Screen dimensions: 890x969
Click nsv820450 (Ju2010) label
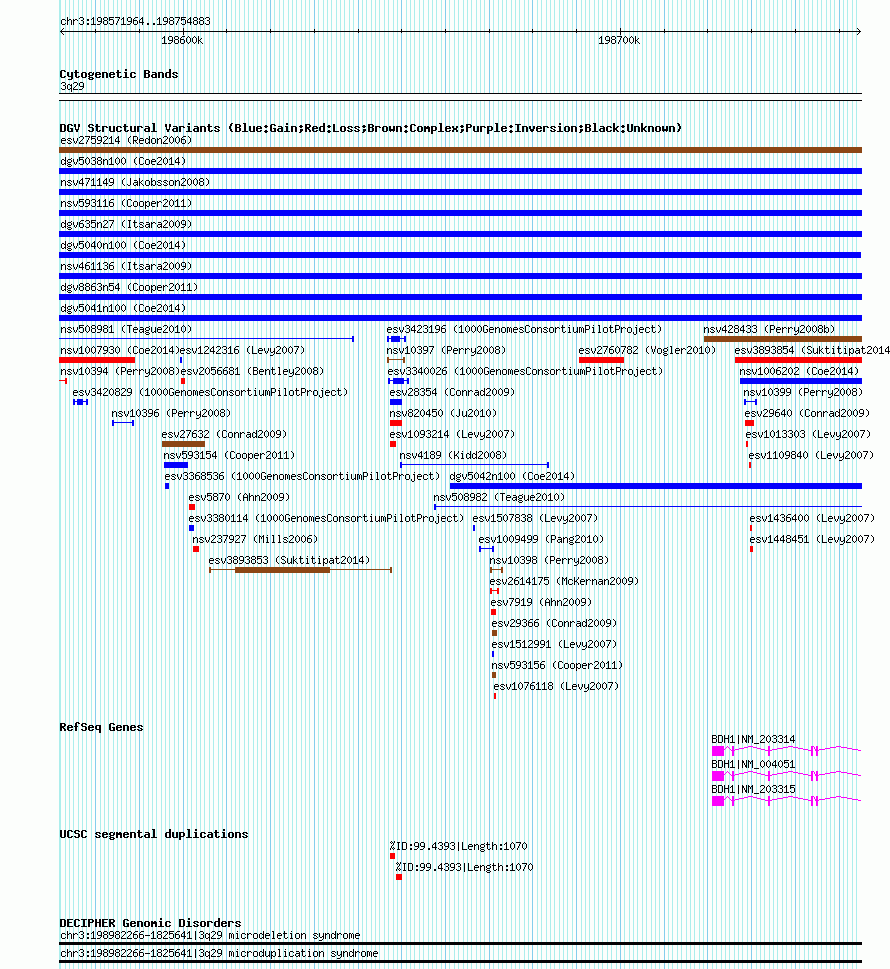[x=443, y=413]
